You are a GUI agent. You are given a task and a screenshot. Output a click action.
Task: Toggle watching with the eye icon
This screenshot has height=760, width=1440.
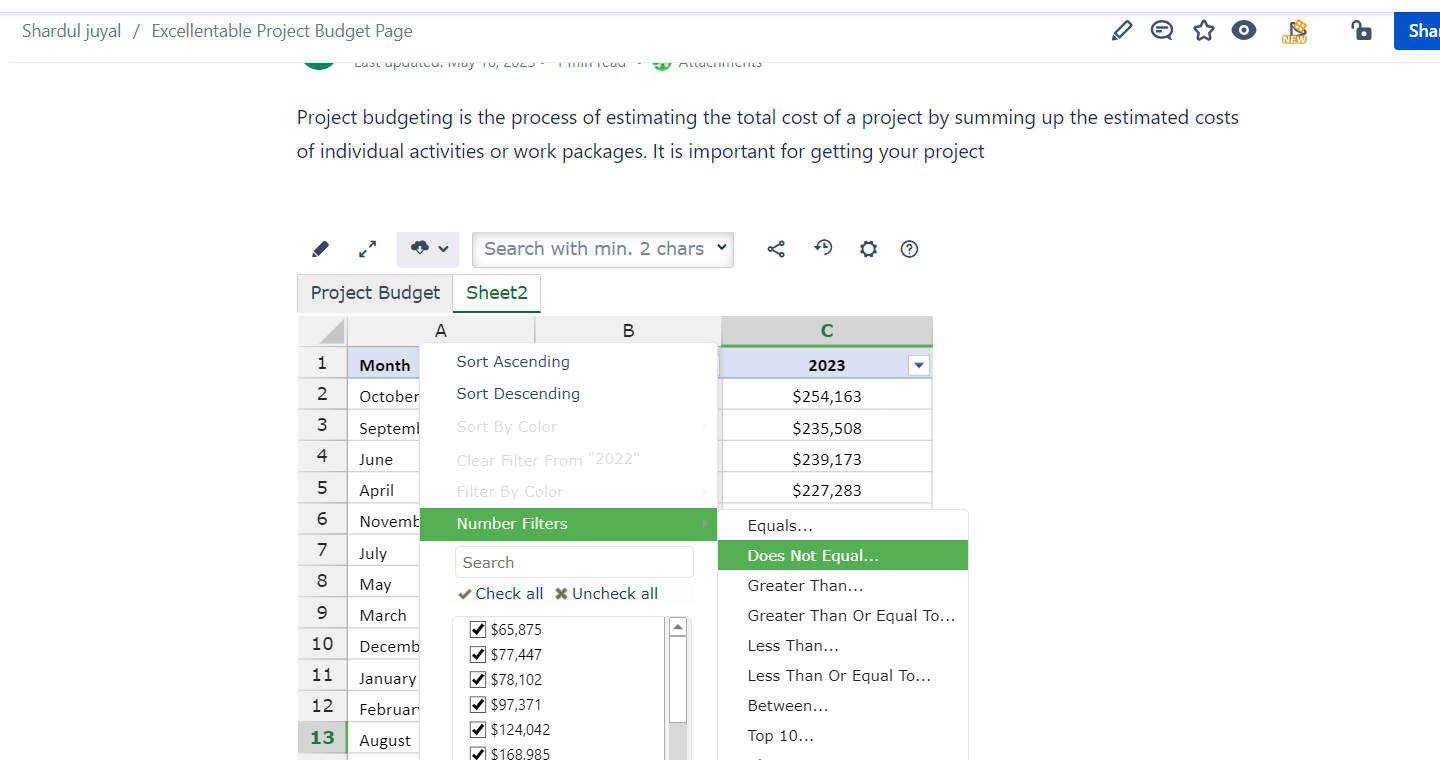point(1243,30)
